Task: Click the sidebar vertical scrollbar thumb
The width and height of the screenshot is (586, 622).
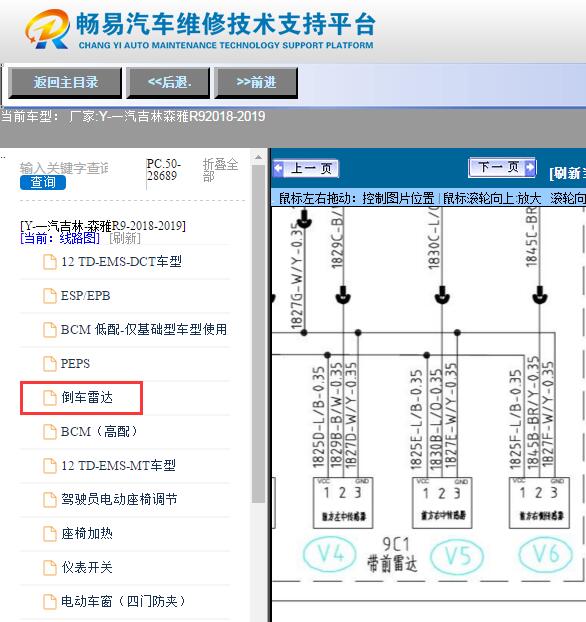Action: 258,334
